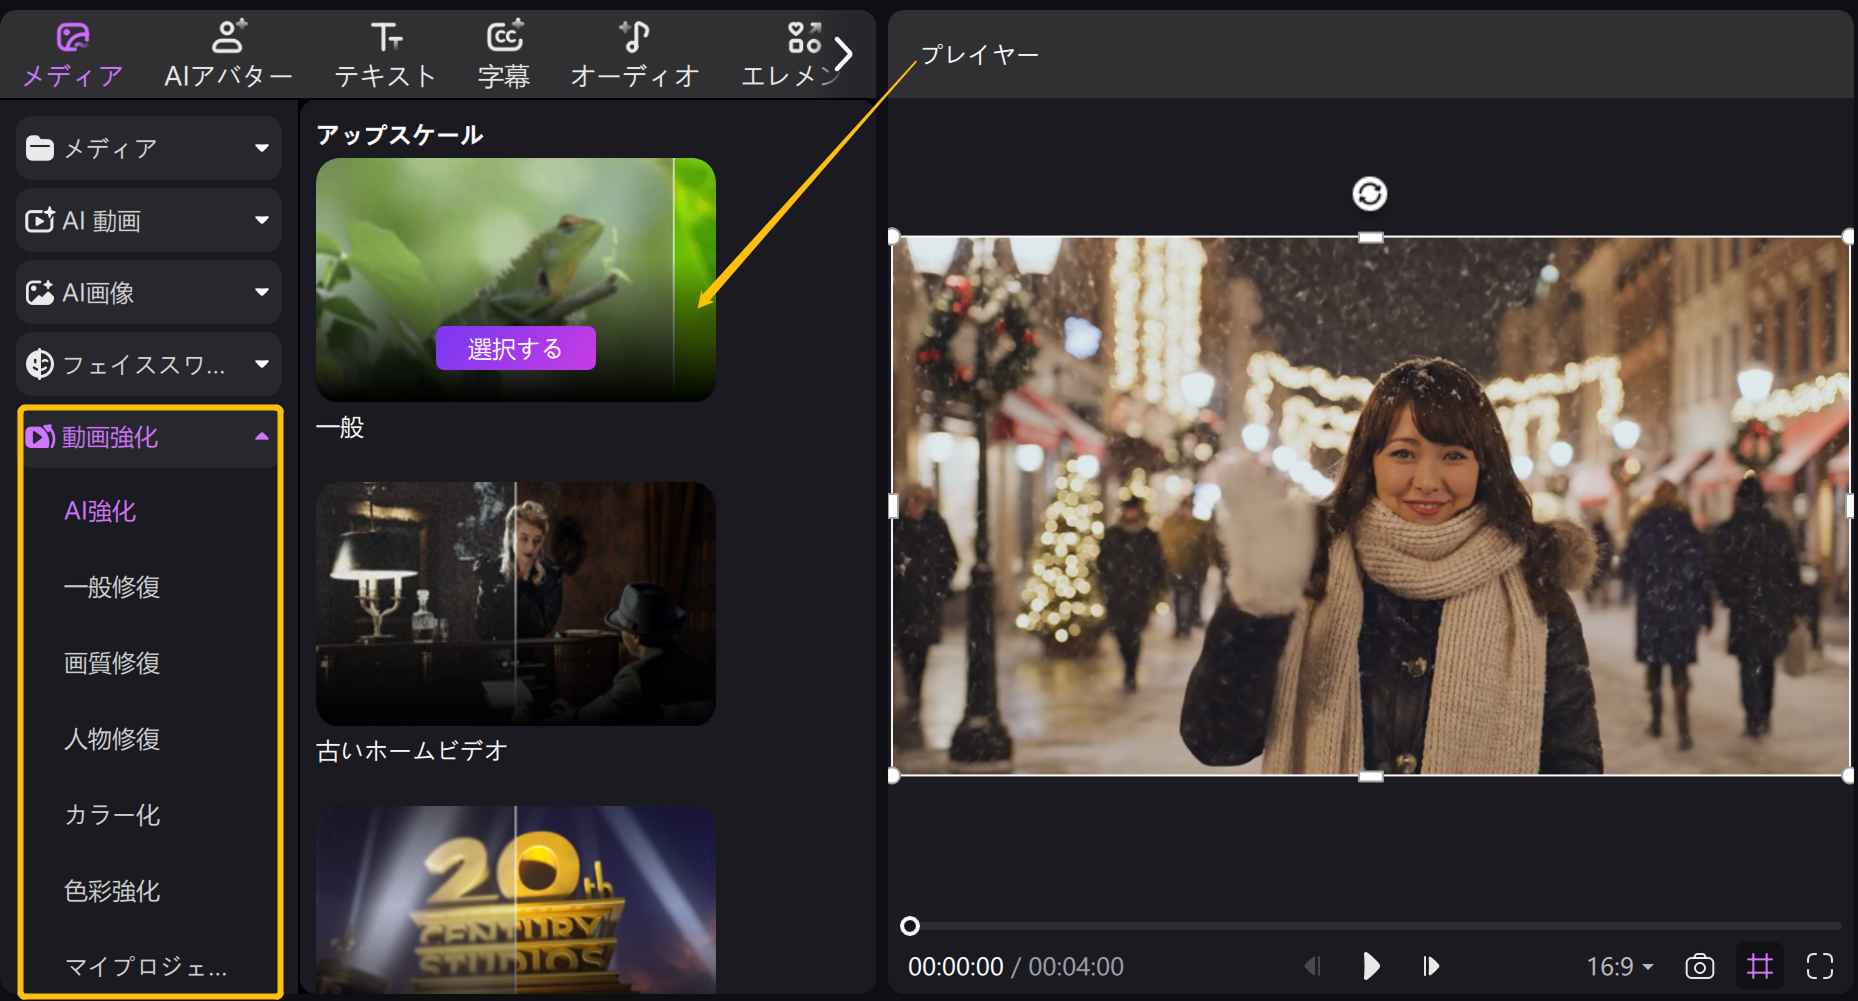Select カラー化 in the sidebar
The height and width of the screenshot is (1001, 1858).
click(112, 815)
